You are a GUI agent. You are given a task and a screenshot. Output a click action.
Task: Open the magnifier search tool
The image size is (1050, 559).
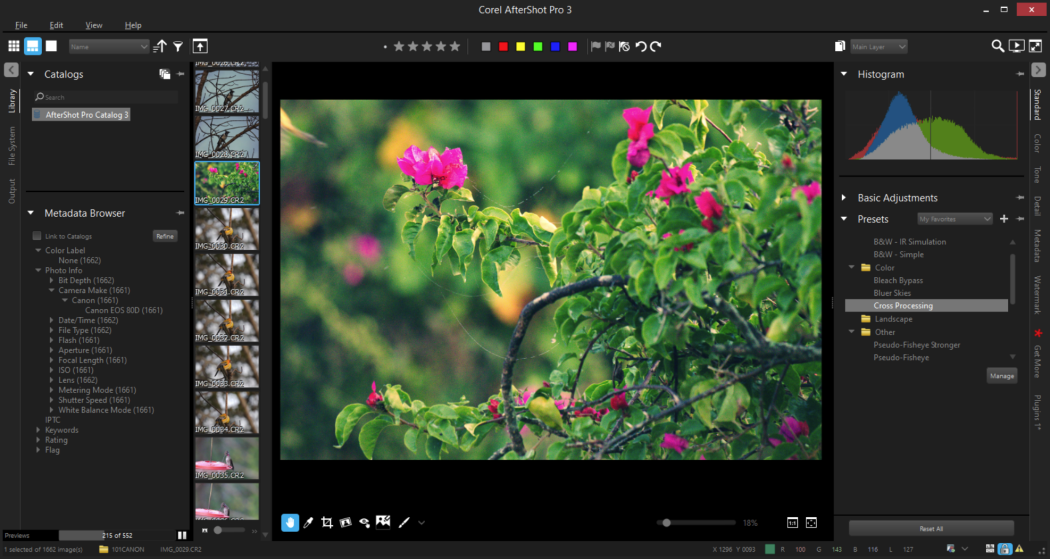[x=997, y=46]
